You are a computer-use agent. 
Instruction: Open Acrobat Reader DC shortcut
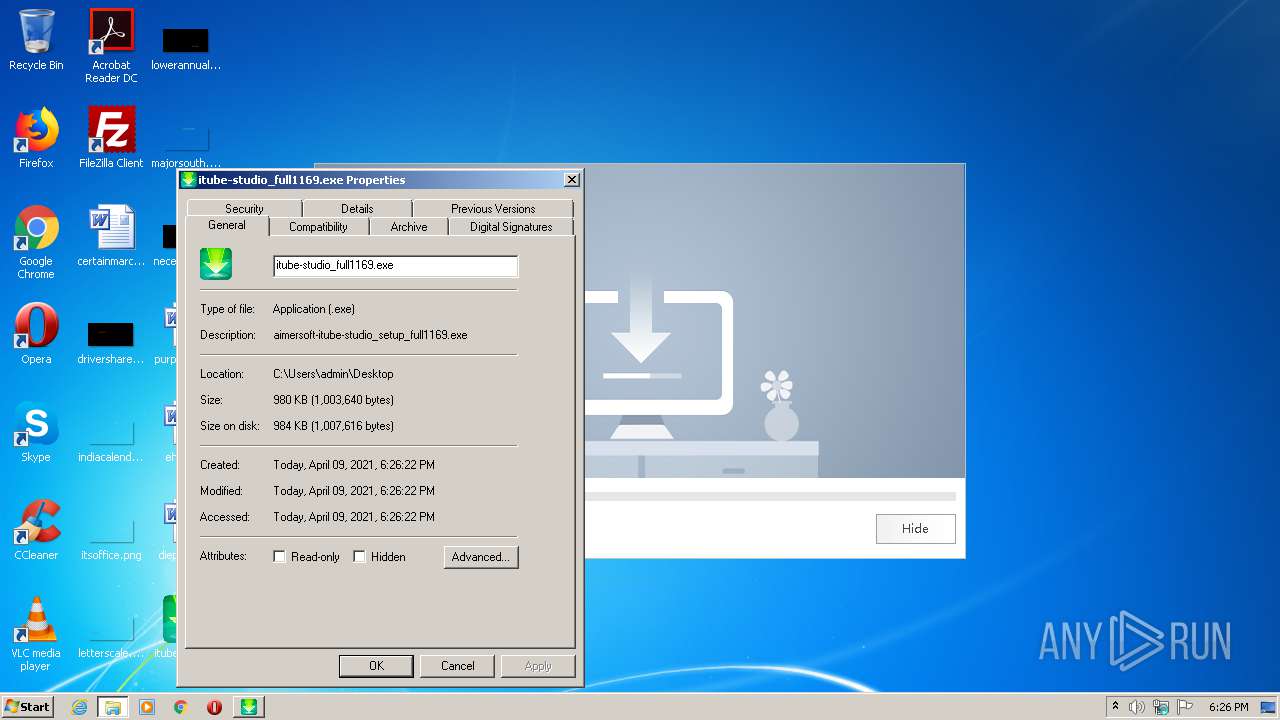tap(111, 46)
